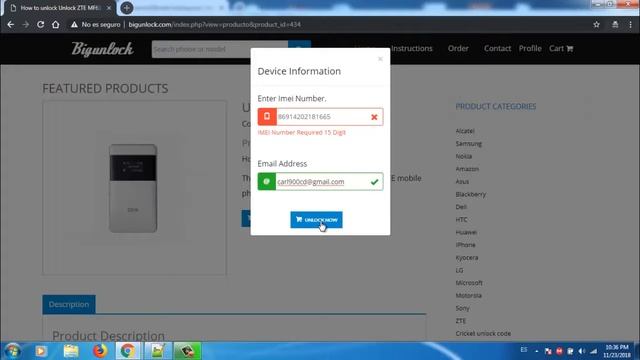
Task: Click the 'No es seguro' security warning
Action: click(x=96, y=24)
